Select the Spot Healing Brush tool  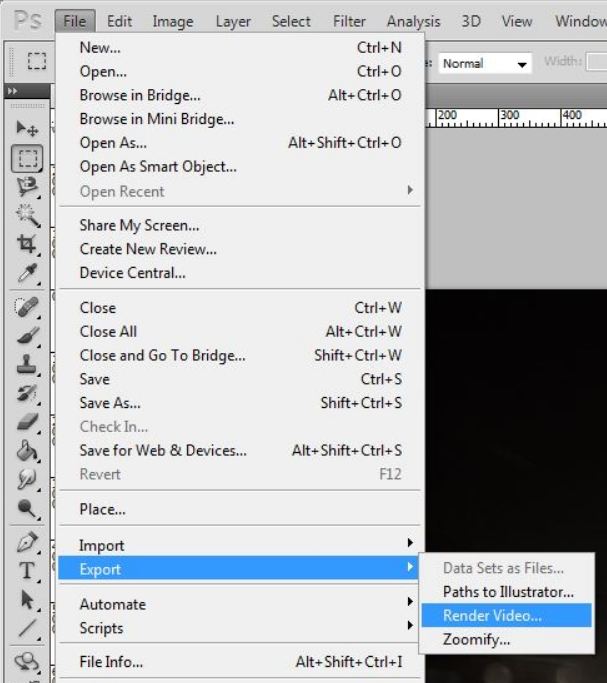pos(27,307)
